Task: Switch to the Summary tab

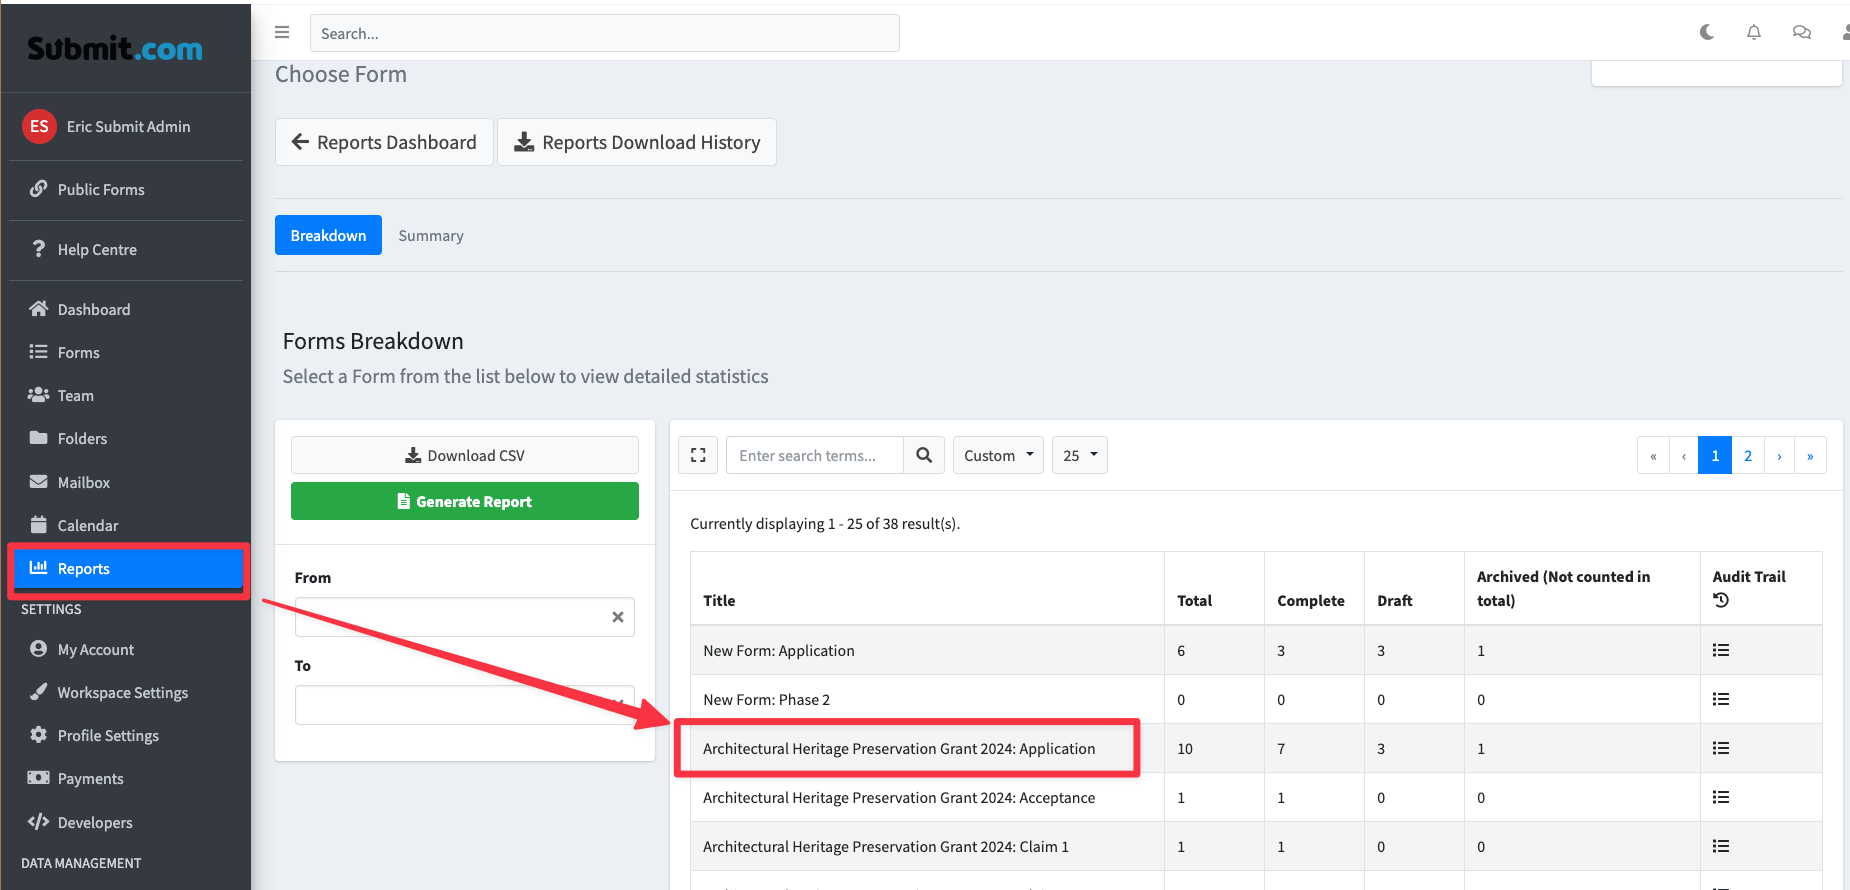Action: 431,236
